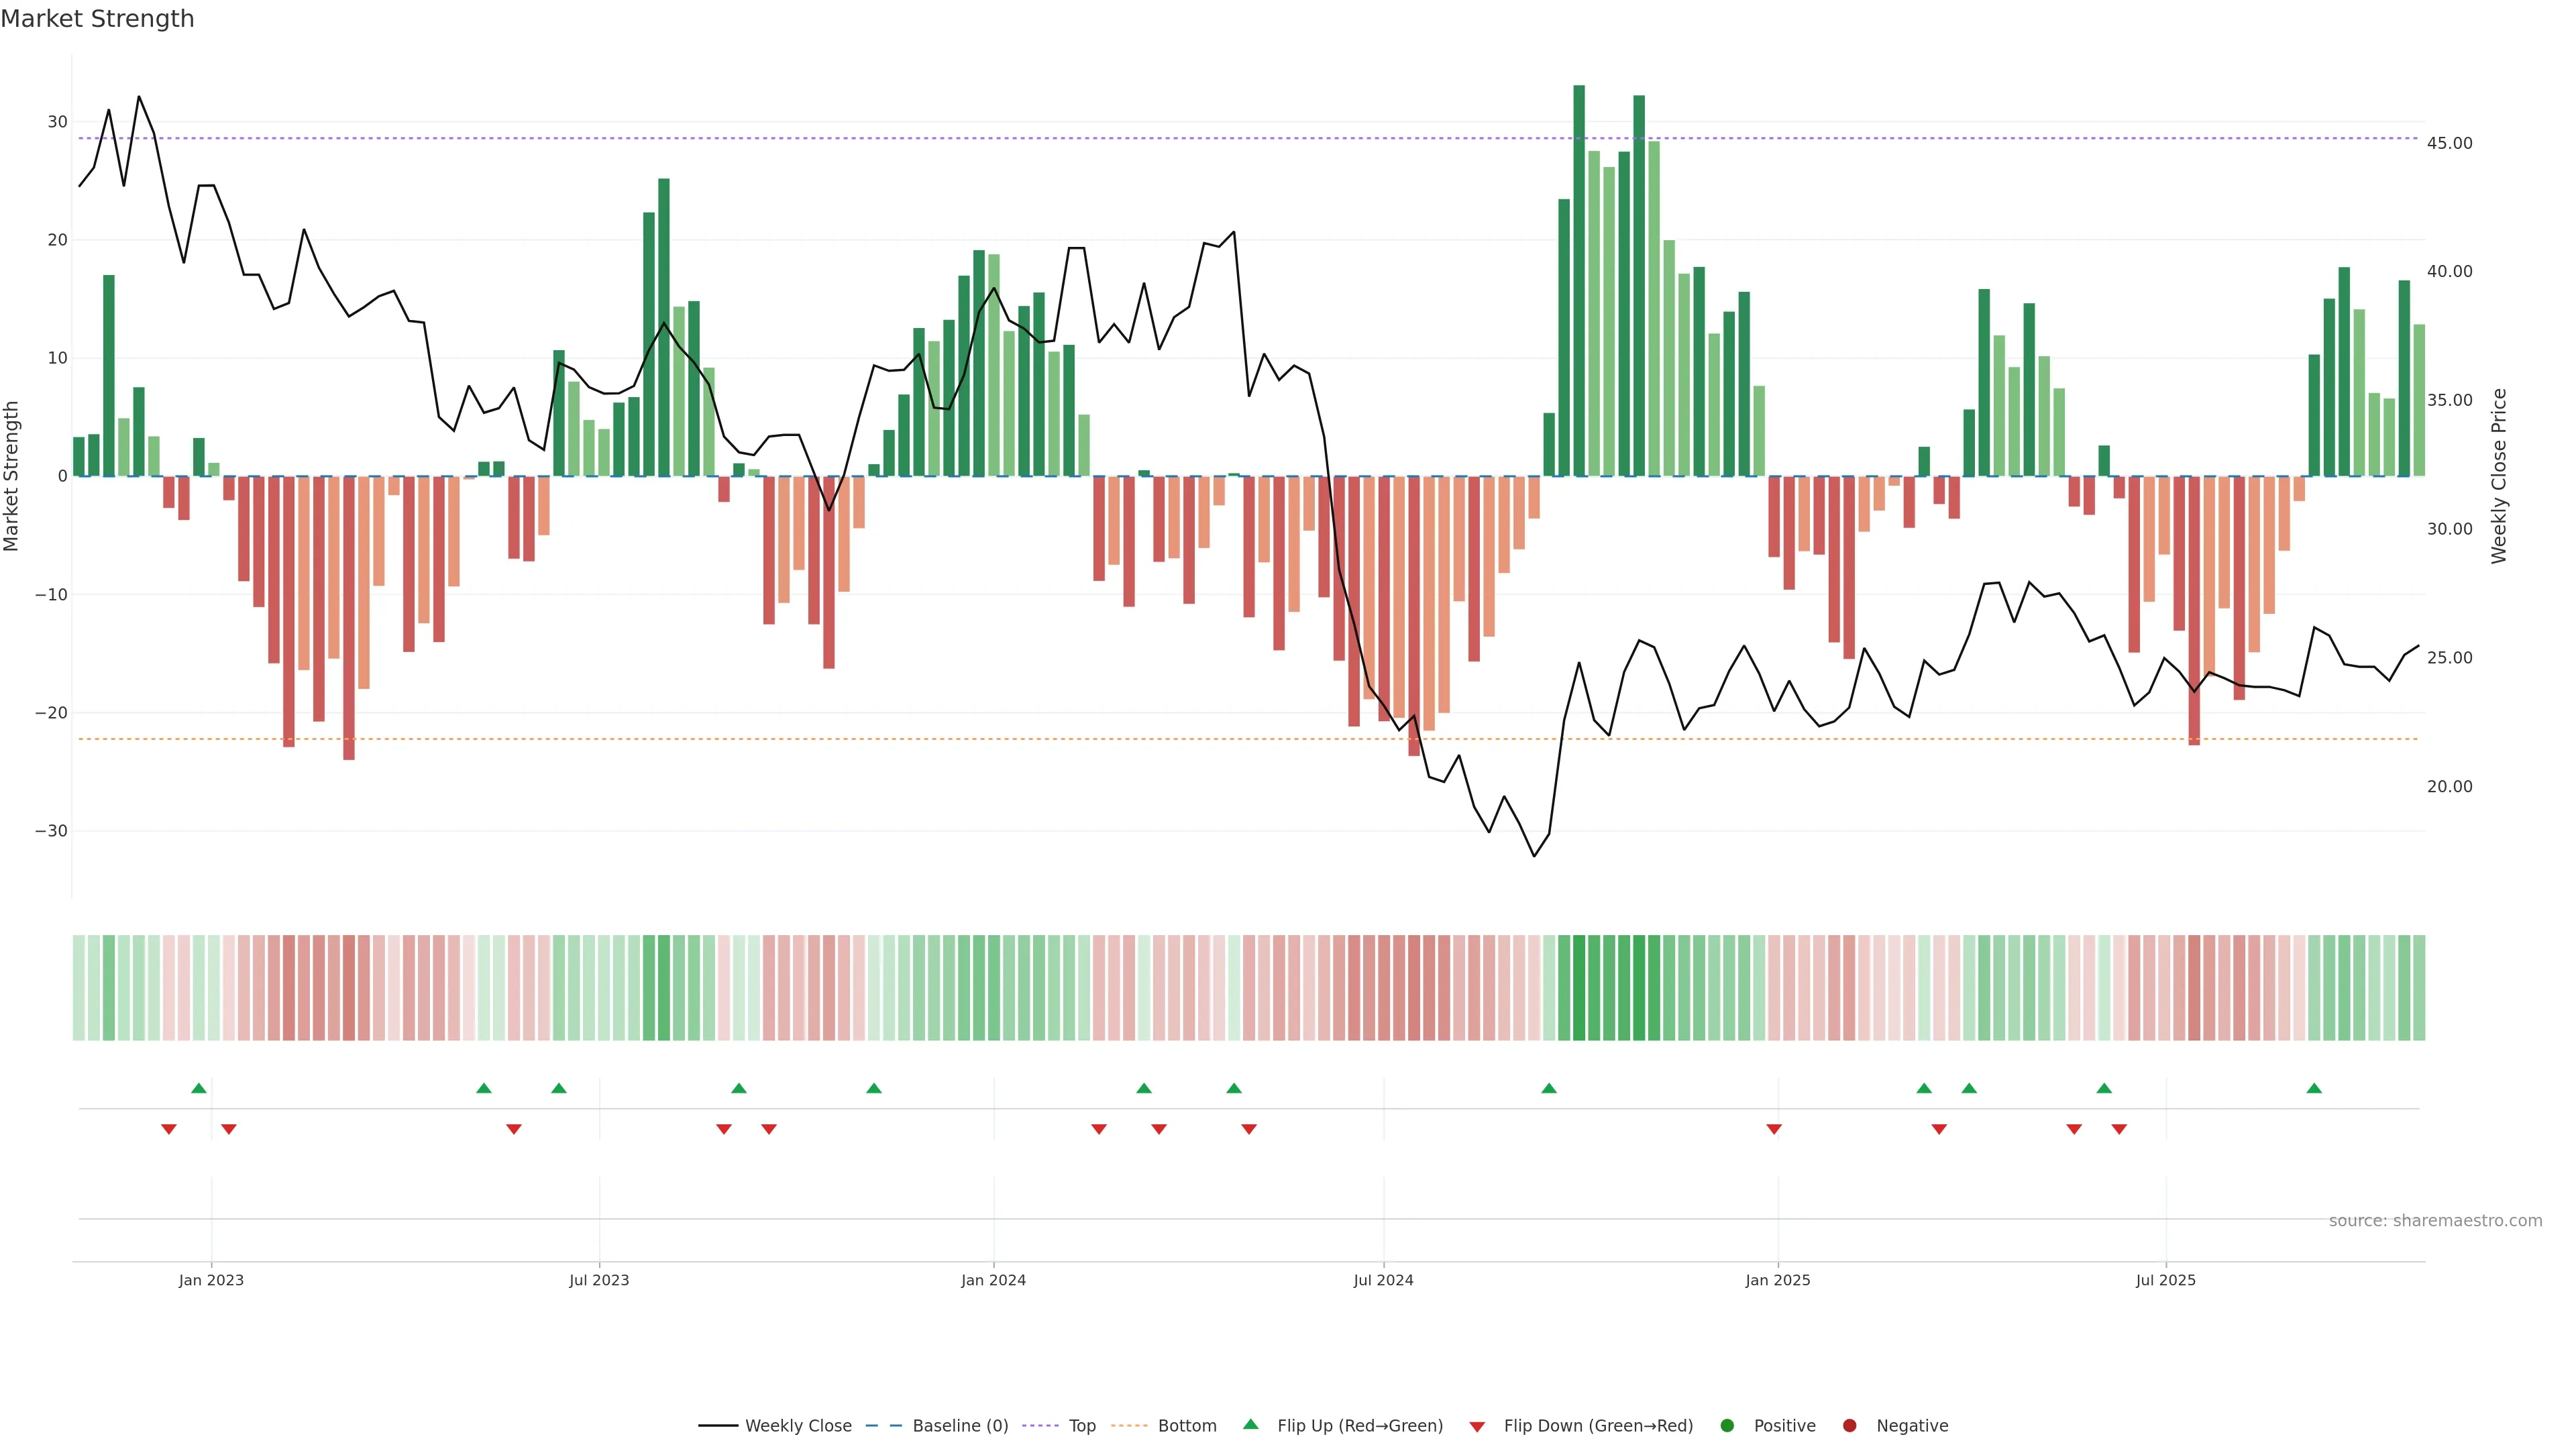
Task: Click green Flip Up legend triangle
Action: point(1250,1425)
